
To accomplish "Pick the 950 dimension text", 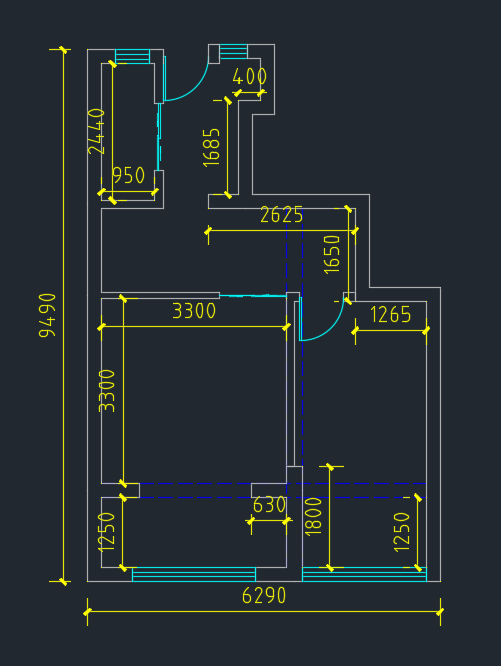I will (129, 175).
